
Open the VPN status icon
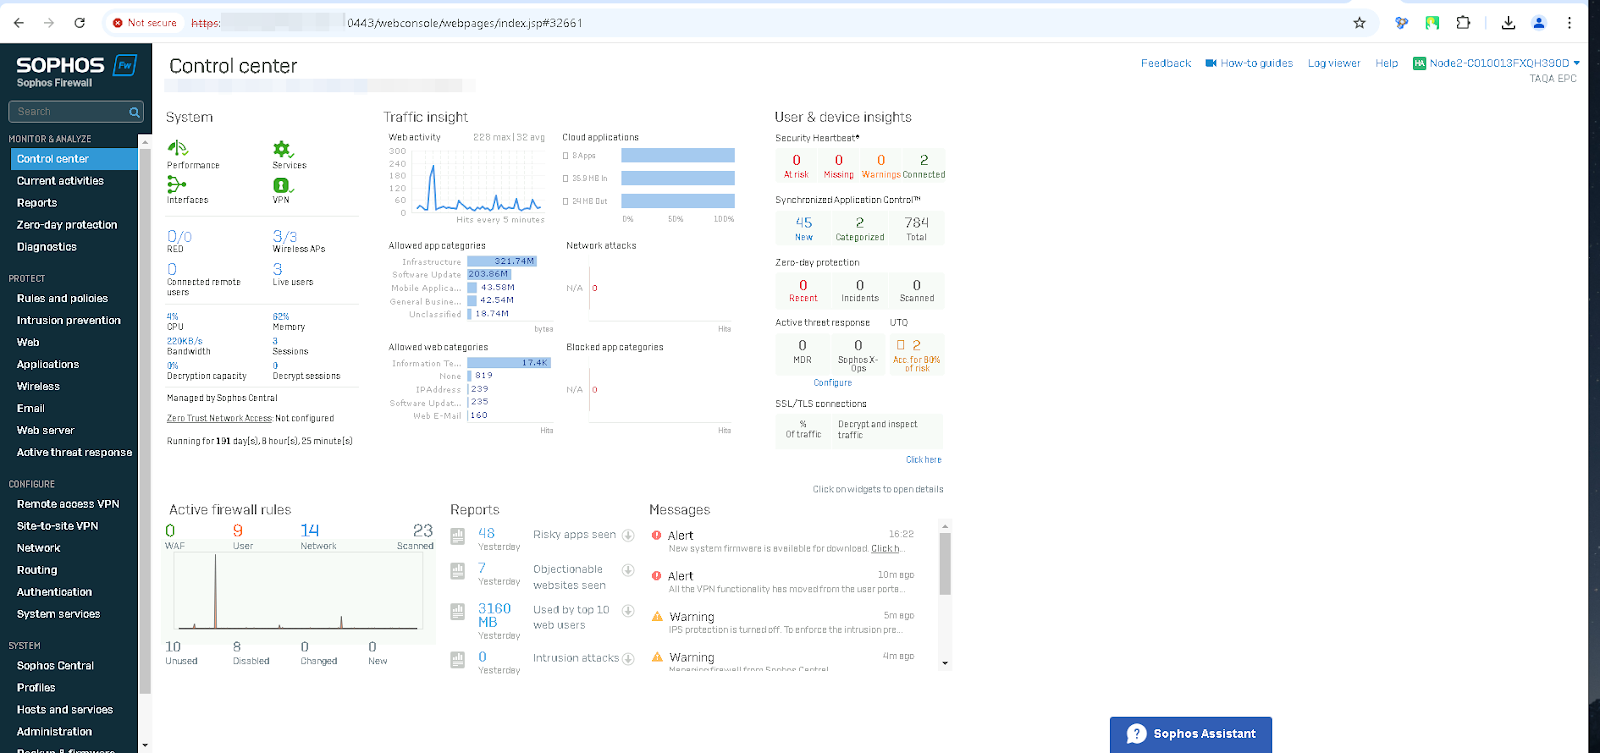point(282,185)
